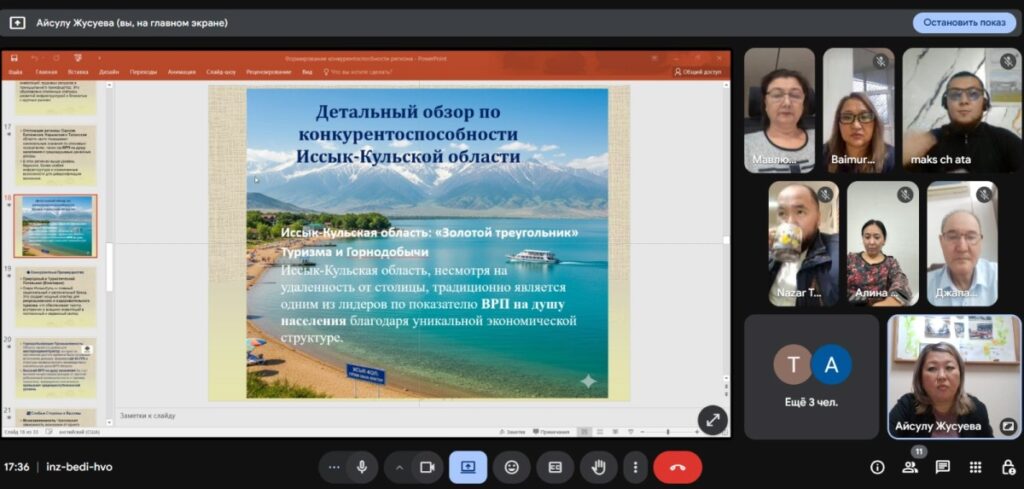Show the participants list icon

pyautogui.click(x=910, y=467)
